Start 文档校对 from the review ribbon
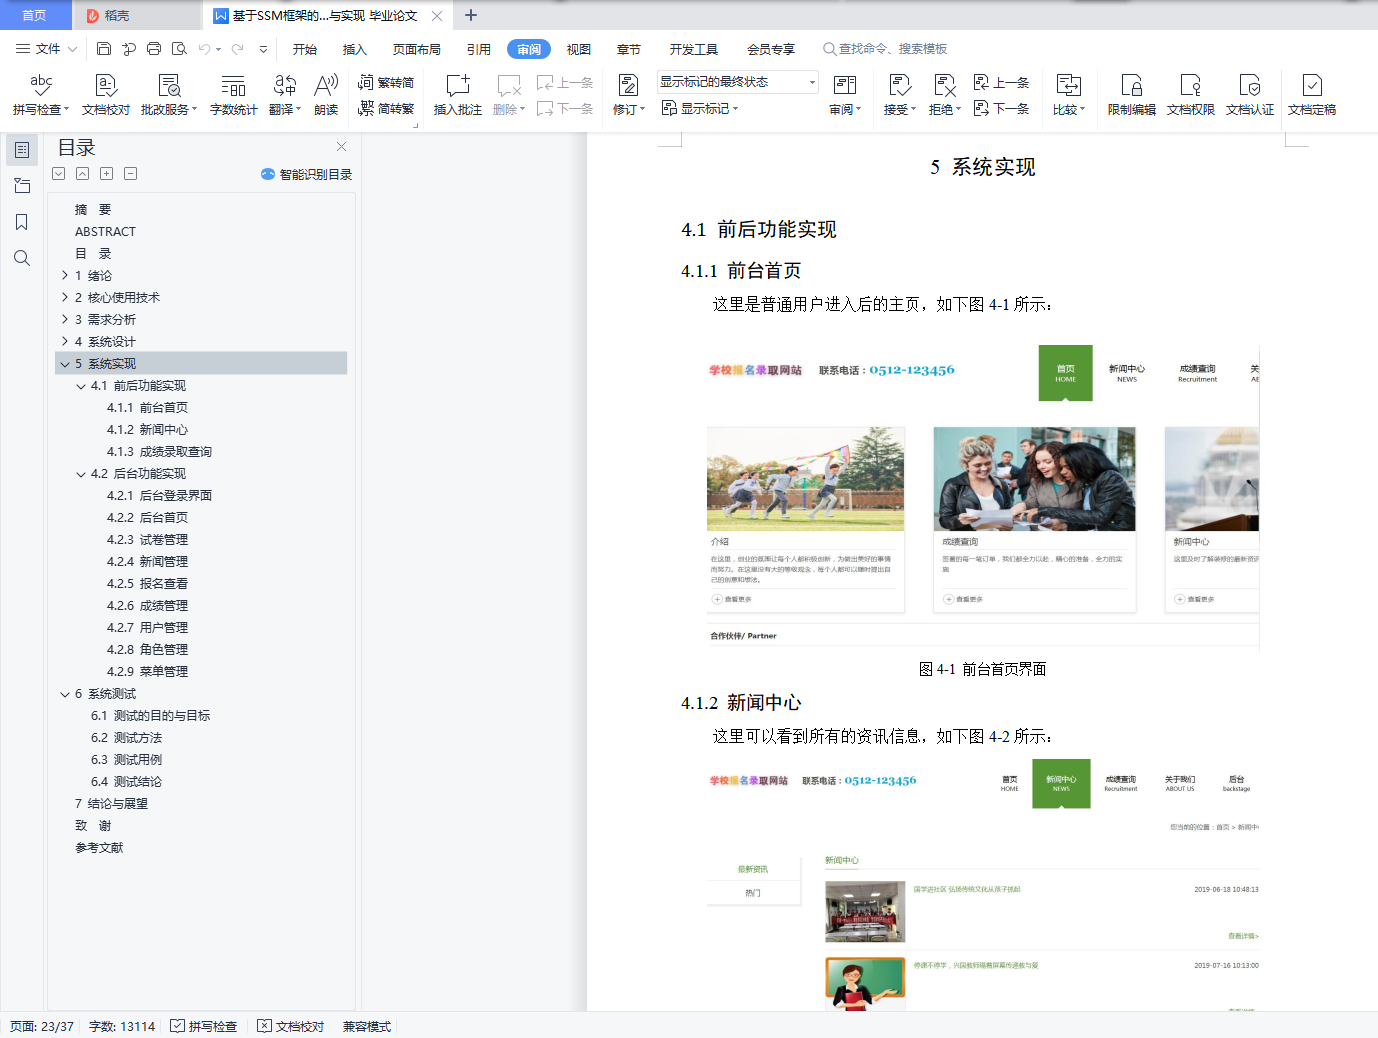Viewport: 1378px width, 1038px height. tap(106, 95)
